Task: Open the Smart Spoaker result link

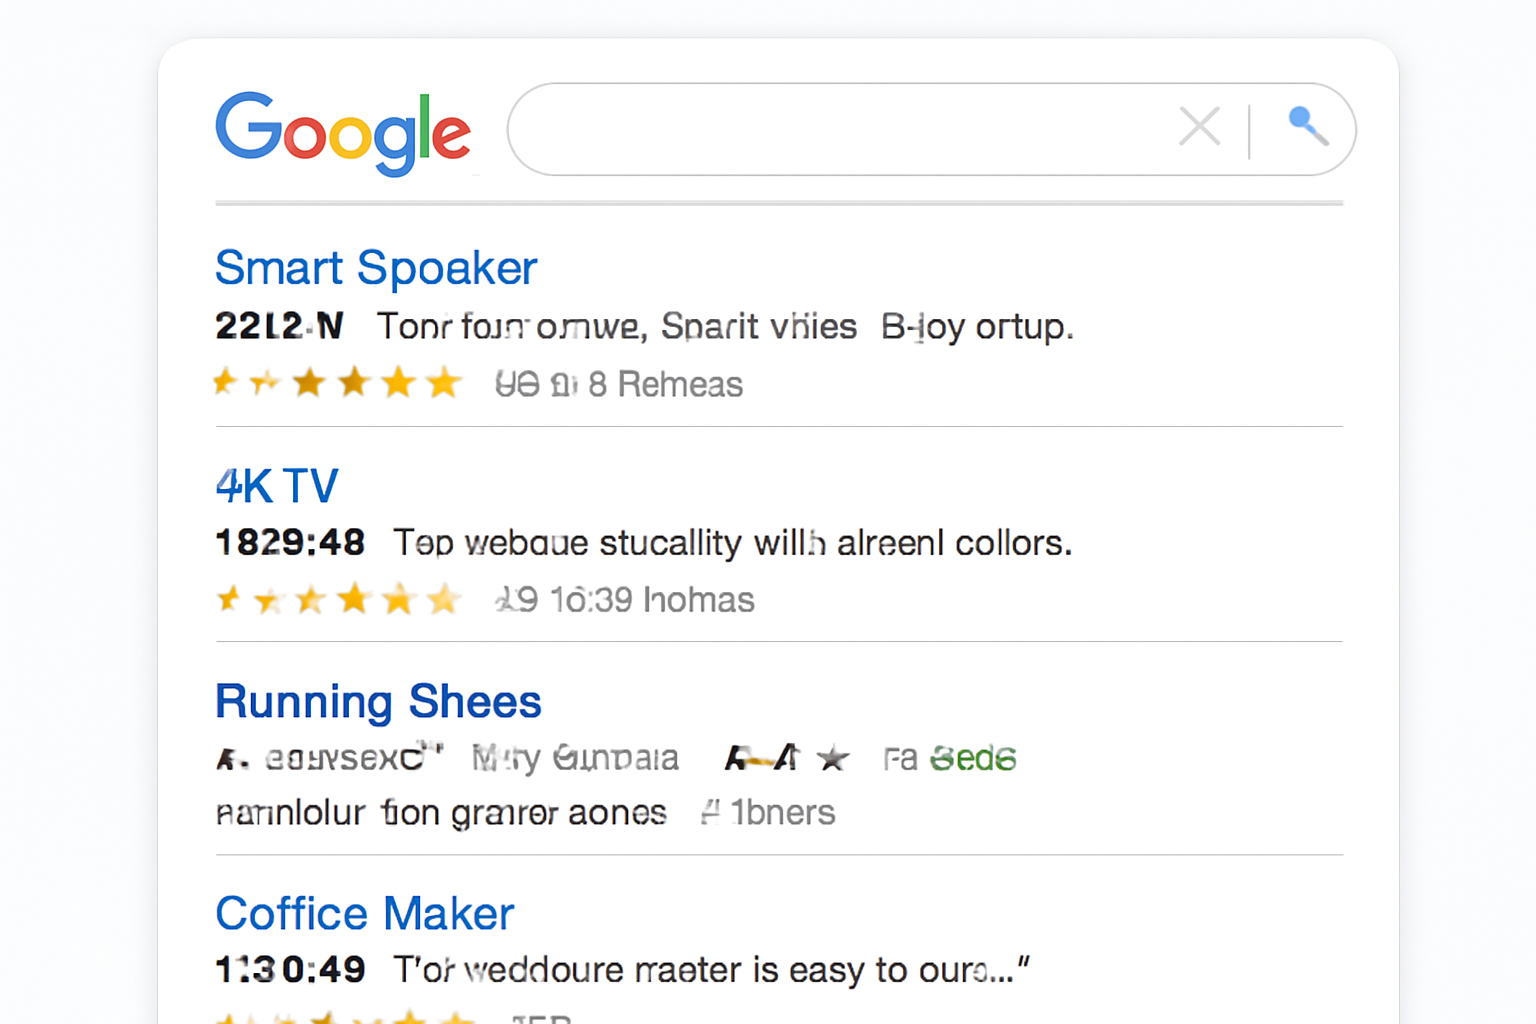Action: (376, 268)
